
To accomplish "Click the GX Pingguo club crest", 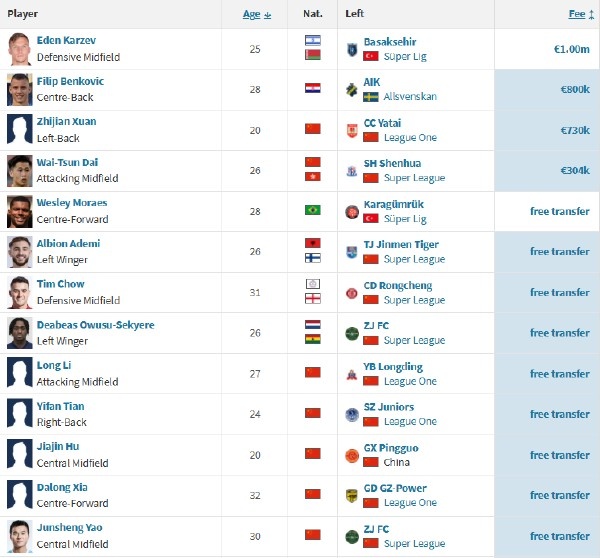I will click(x=352, y=455).
